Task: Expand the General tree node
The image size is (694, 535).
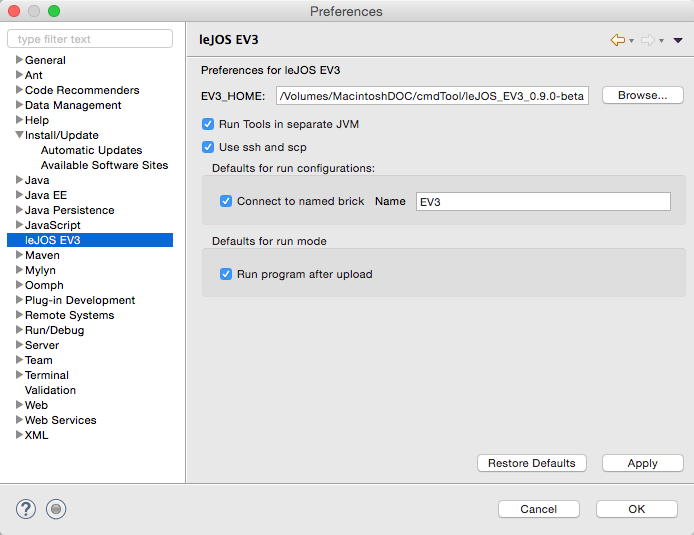Action: [x=19, y=59]
